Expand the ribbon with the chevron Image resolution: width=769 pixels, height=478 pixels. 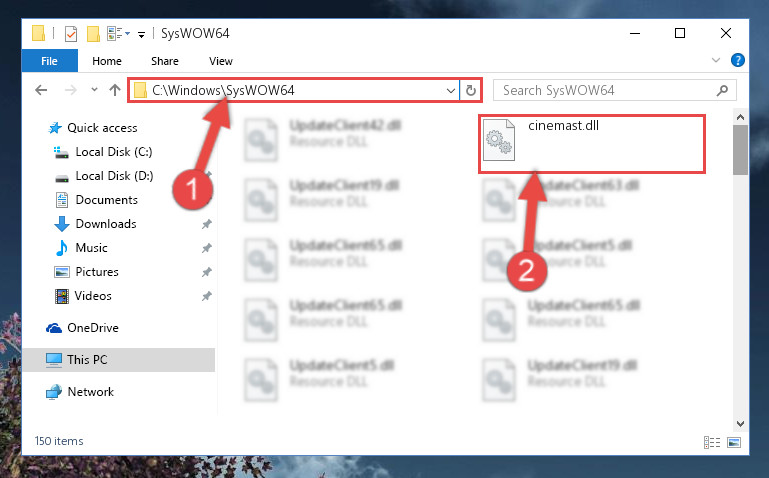tap(716, 60)
